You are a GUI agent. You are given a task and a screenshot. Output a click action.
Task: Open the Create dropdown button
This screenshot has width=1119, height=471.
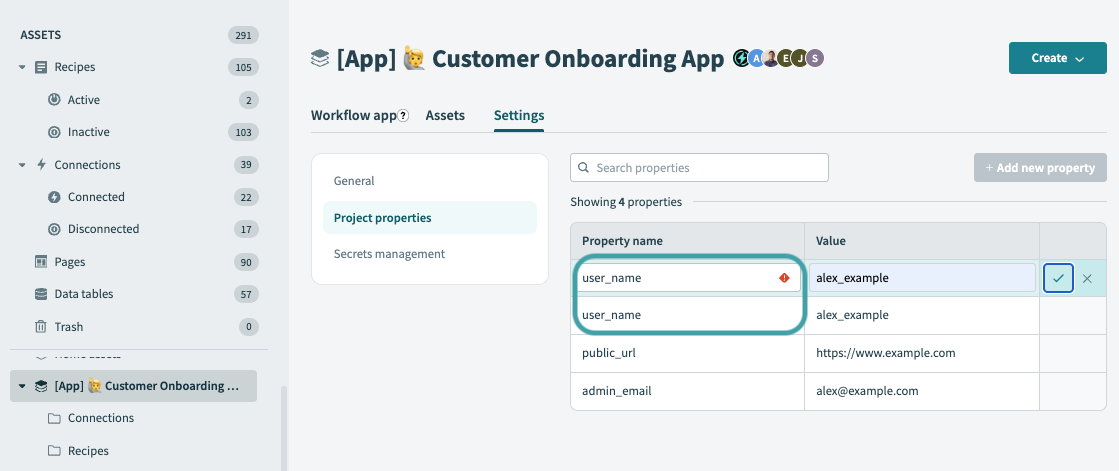tap(1057, 58)
